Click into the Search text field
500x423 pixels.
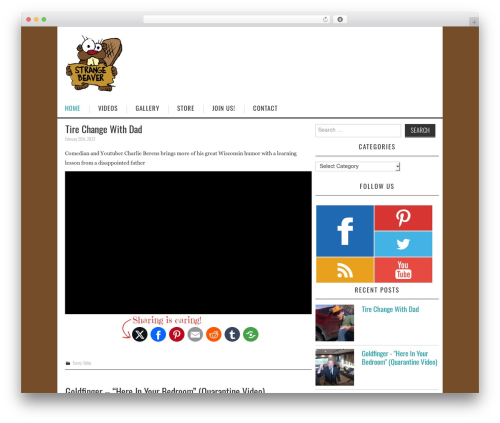[x=358, y=131]
